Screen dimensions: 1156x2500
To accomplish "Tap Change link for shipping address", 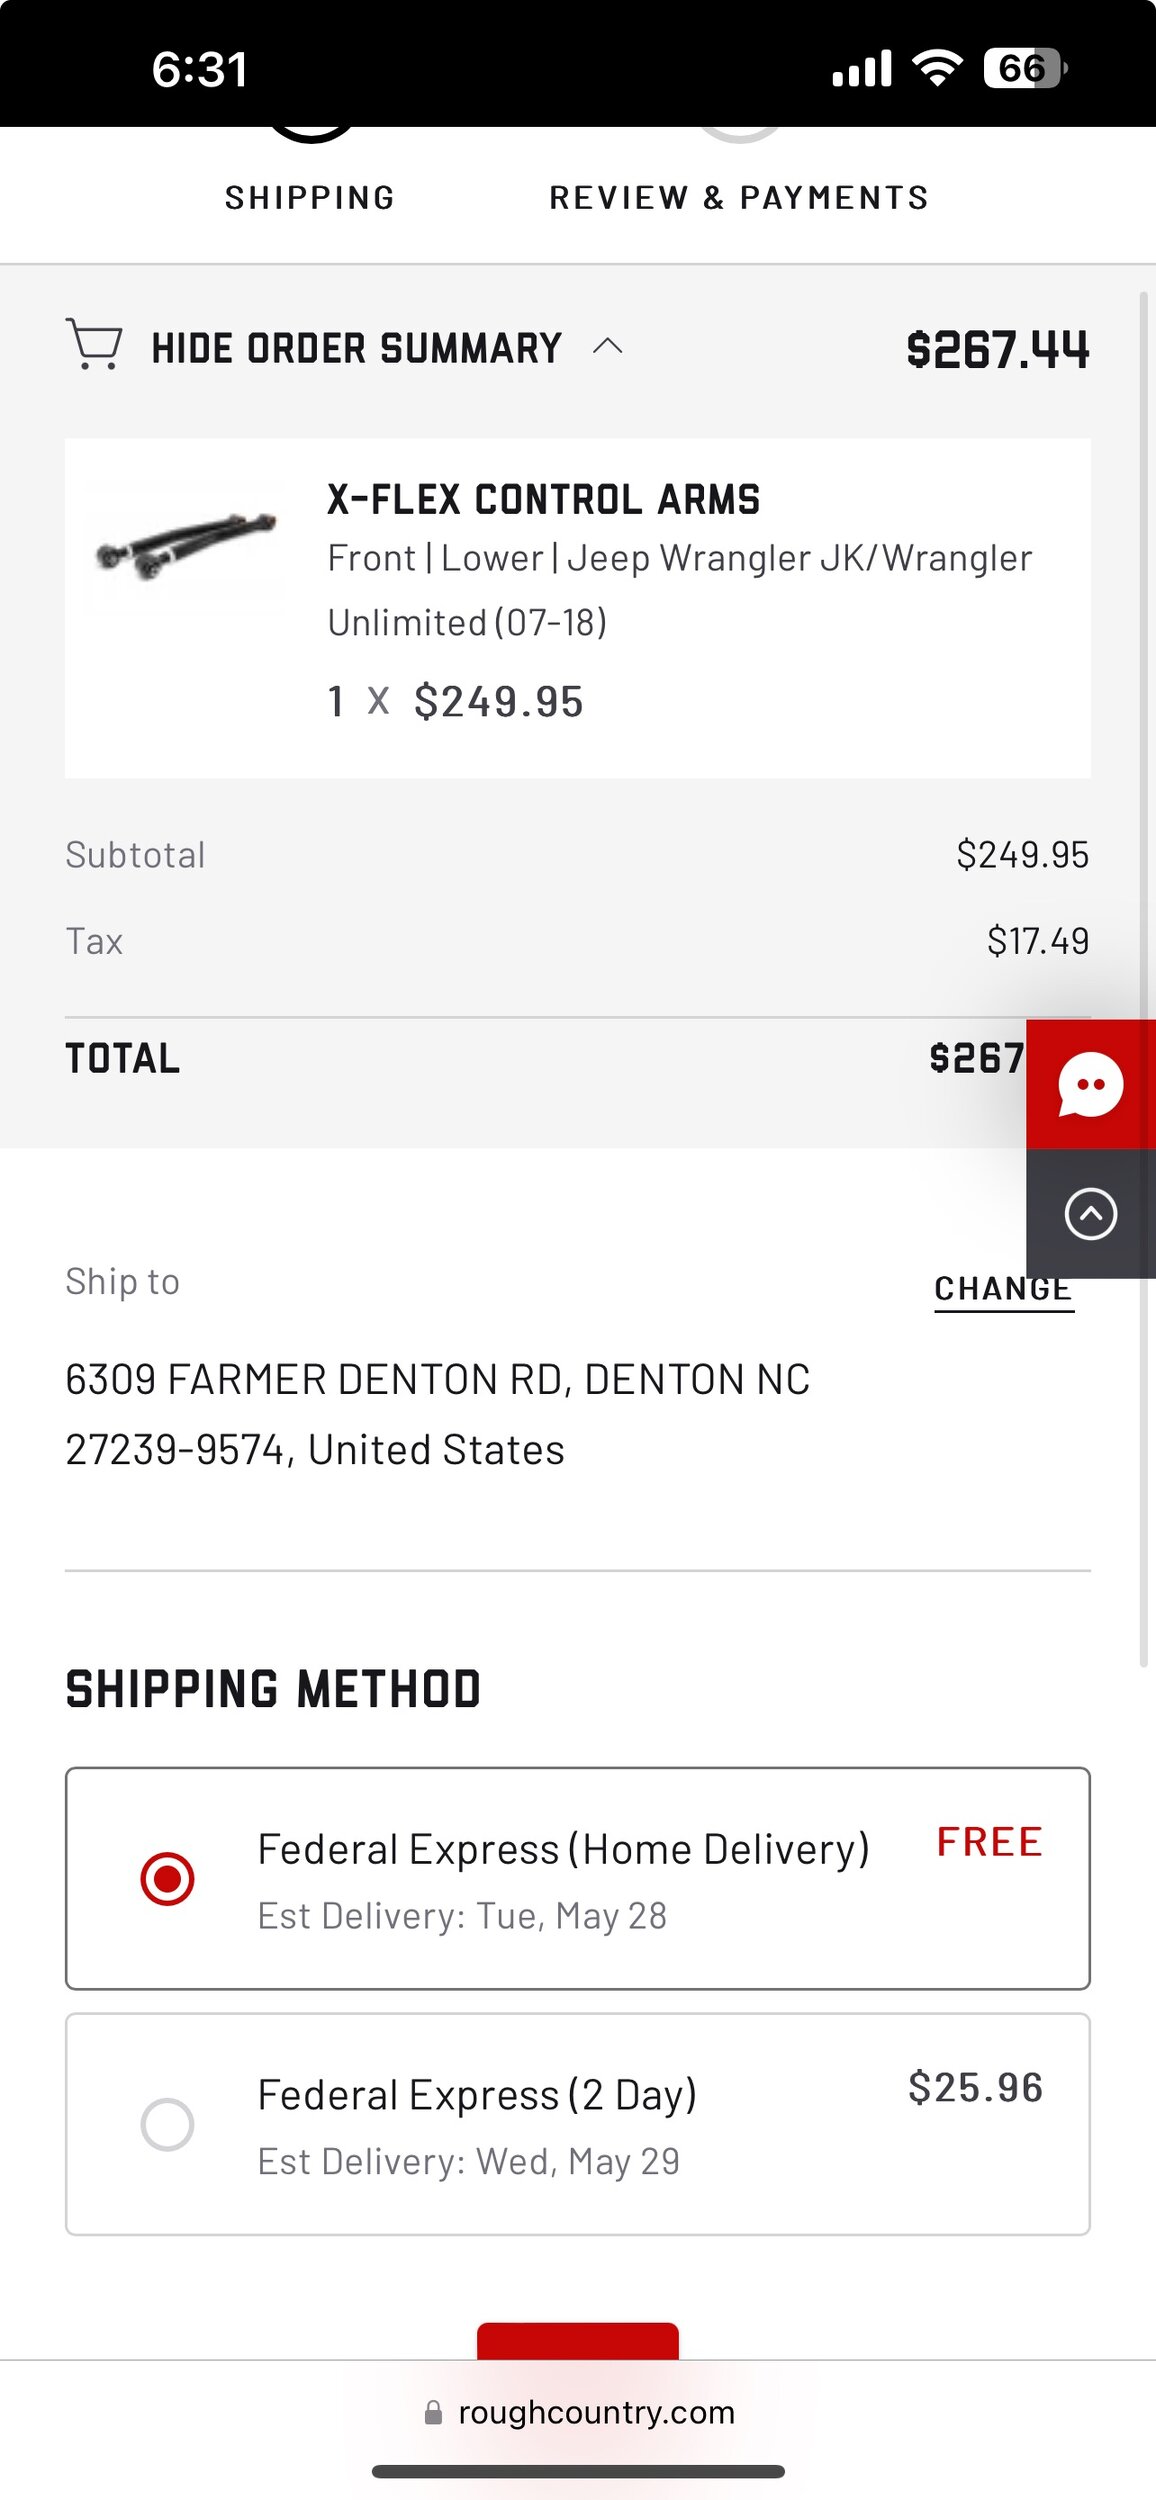I will tap(1003, 1289).
